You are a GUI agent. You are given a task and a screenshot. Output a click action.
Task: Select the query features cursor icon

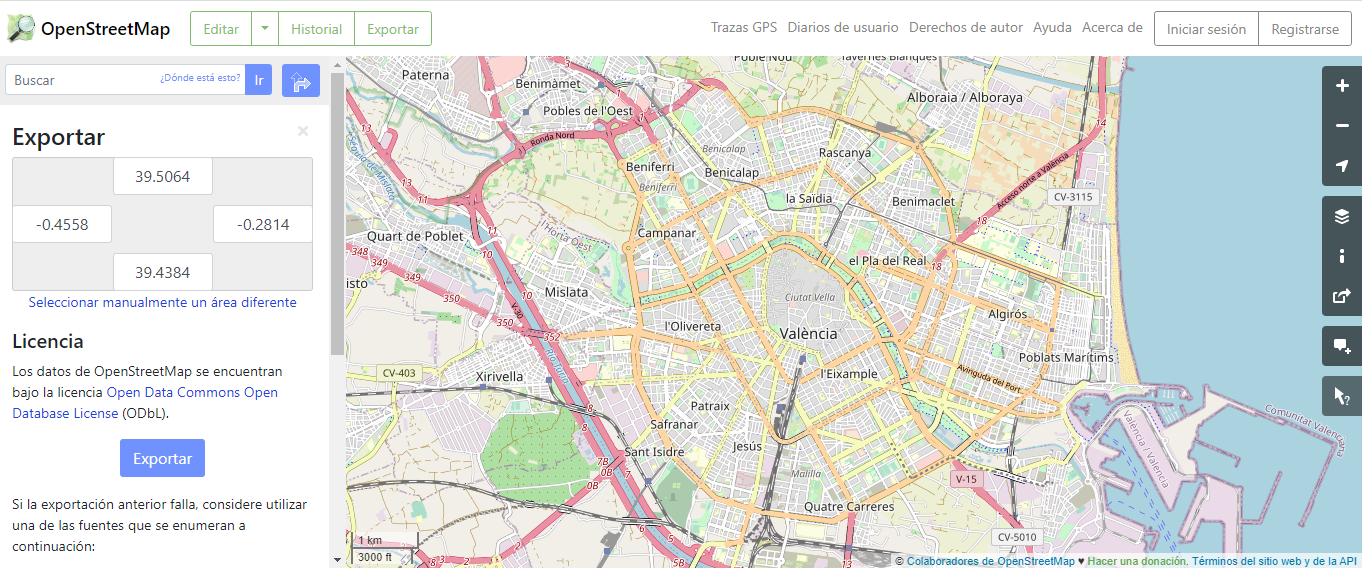pos(1342,396)
